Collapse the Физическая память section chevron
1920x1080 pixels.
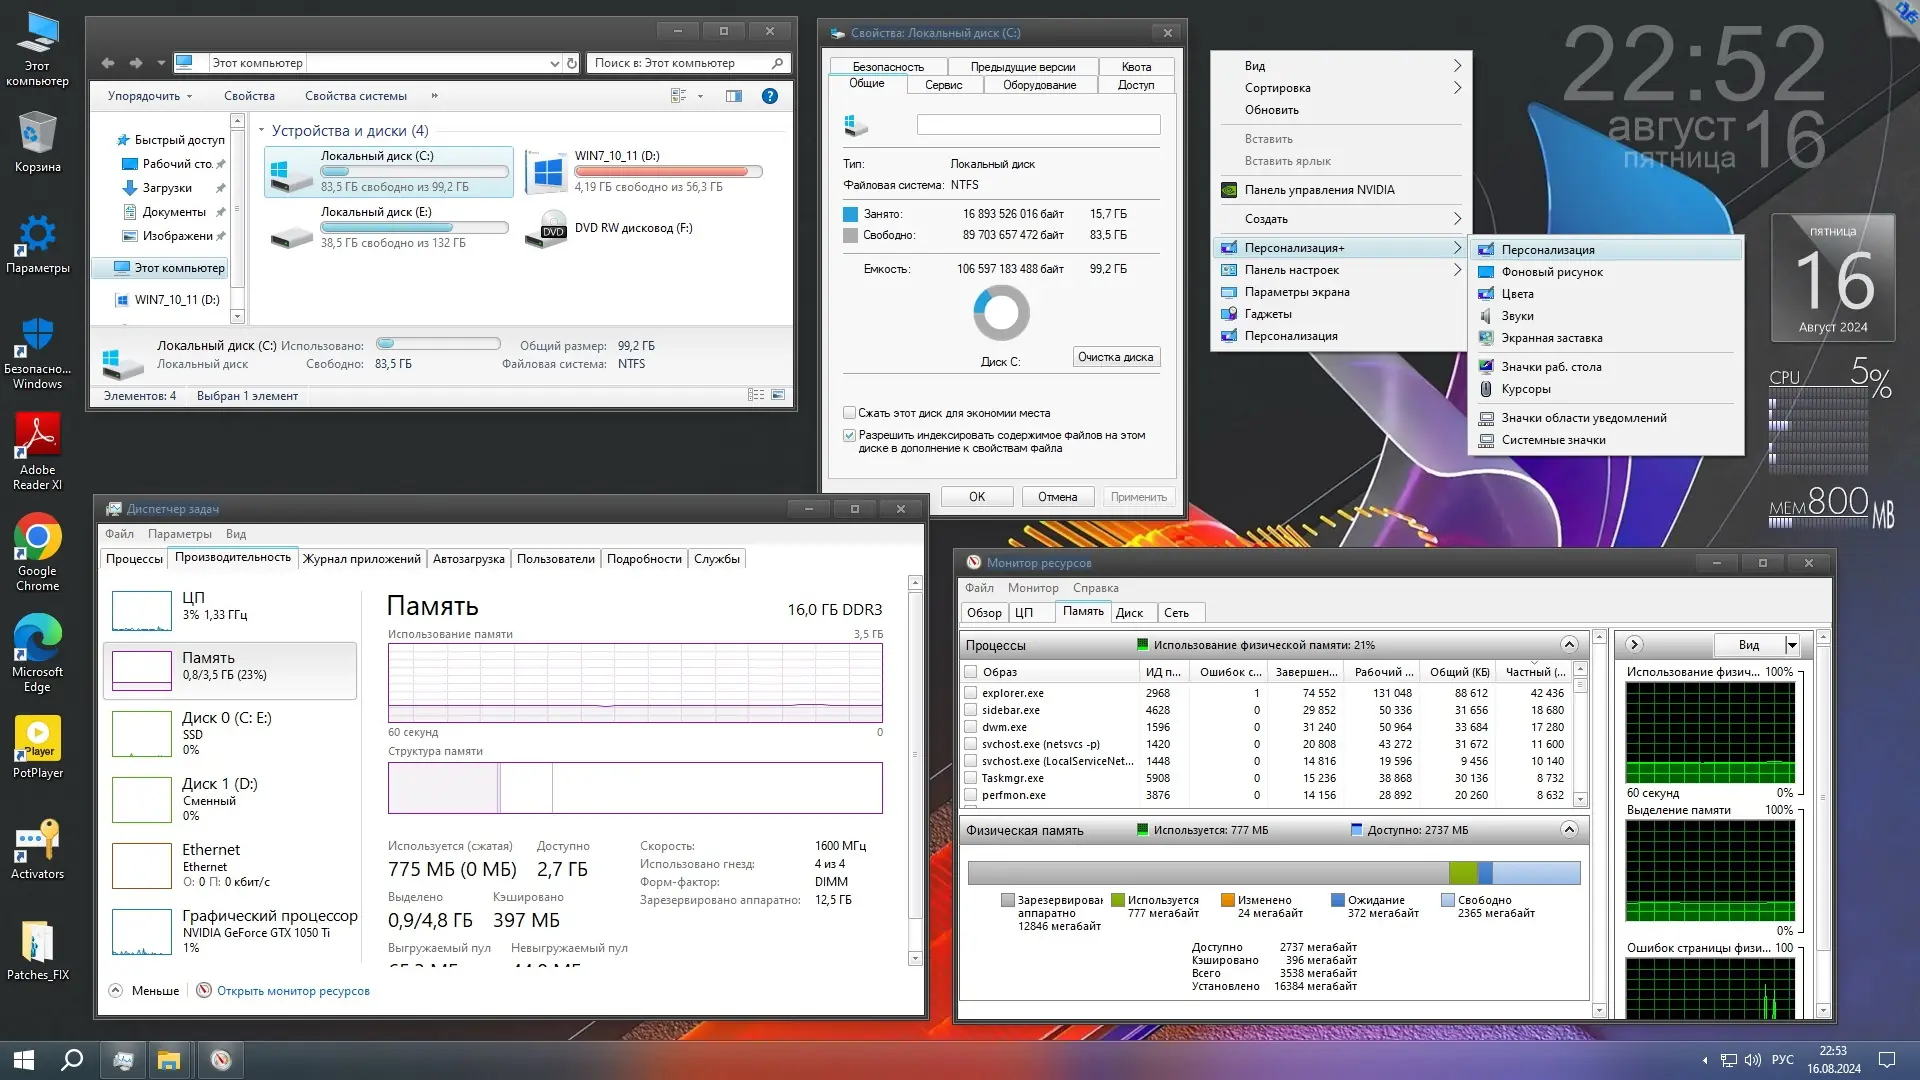(1569, 830)
